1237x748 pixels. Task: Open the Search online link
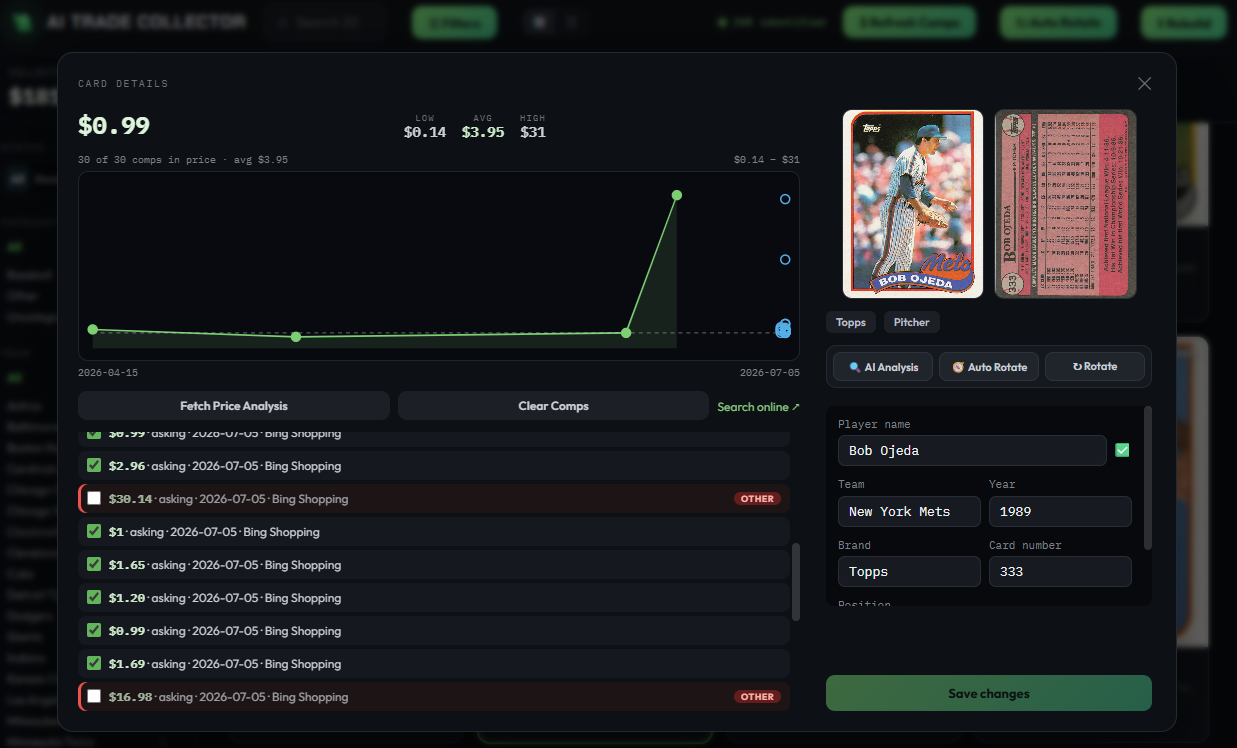pyautogui.click(x=759, y=407)
